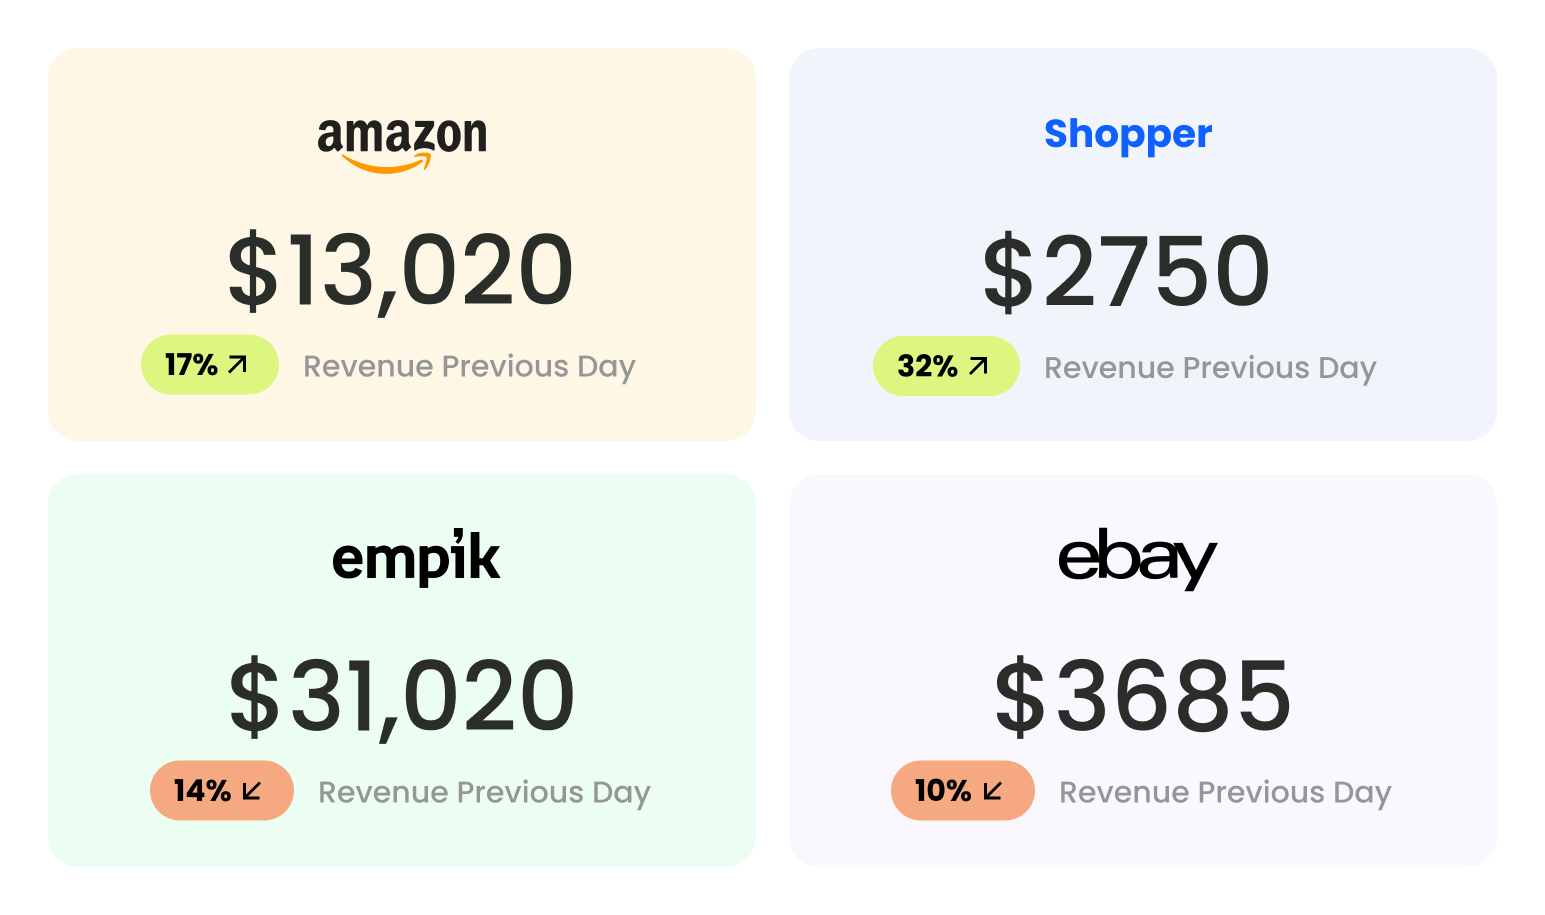
Task: Click the up arrow beside 17%
Action: tap(238, 365)
